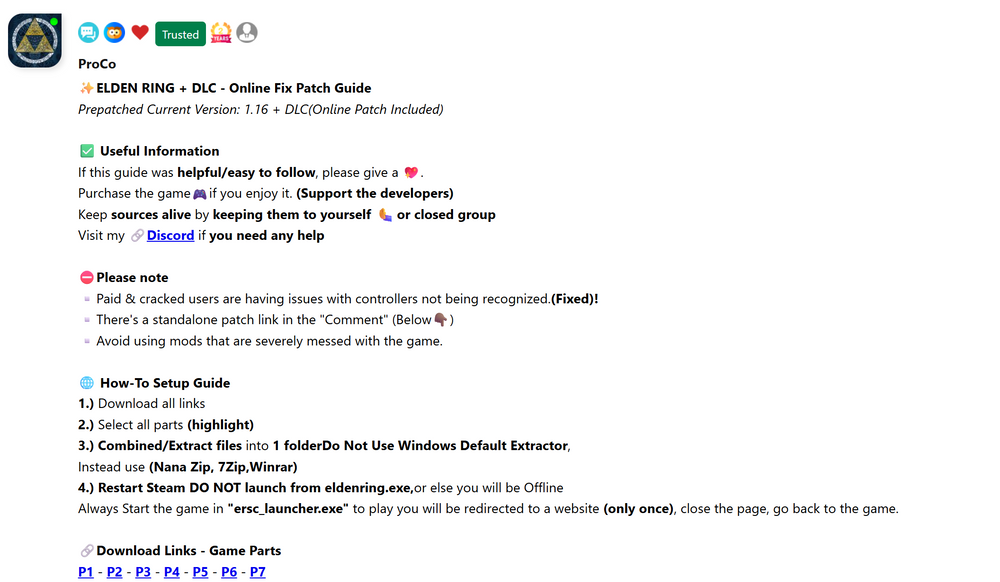
Task: Open download link P4
Action: [x=172, y=572]
